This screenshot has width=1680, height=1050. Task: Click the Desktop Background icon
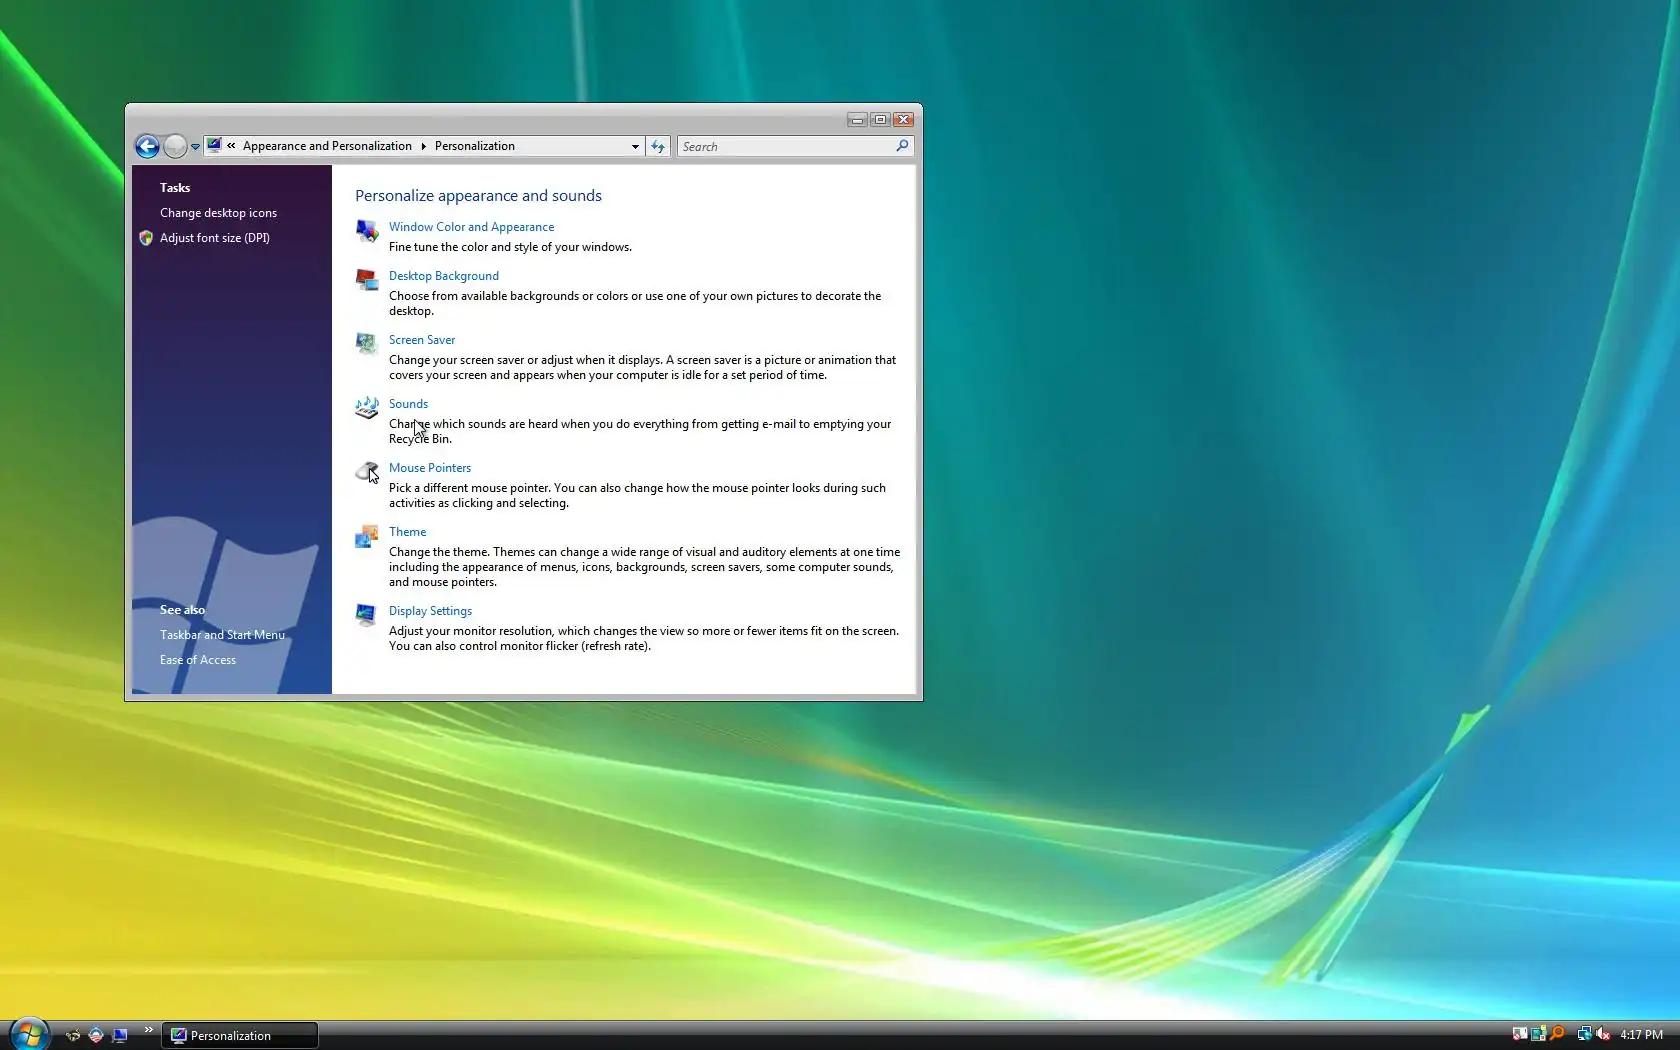click(367, 281)
